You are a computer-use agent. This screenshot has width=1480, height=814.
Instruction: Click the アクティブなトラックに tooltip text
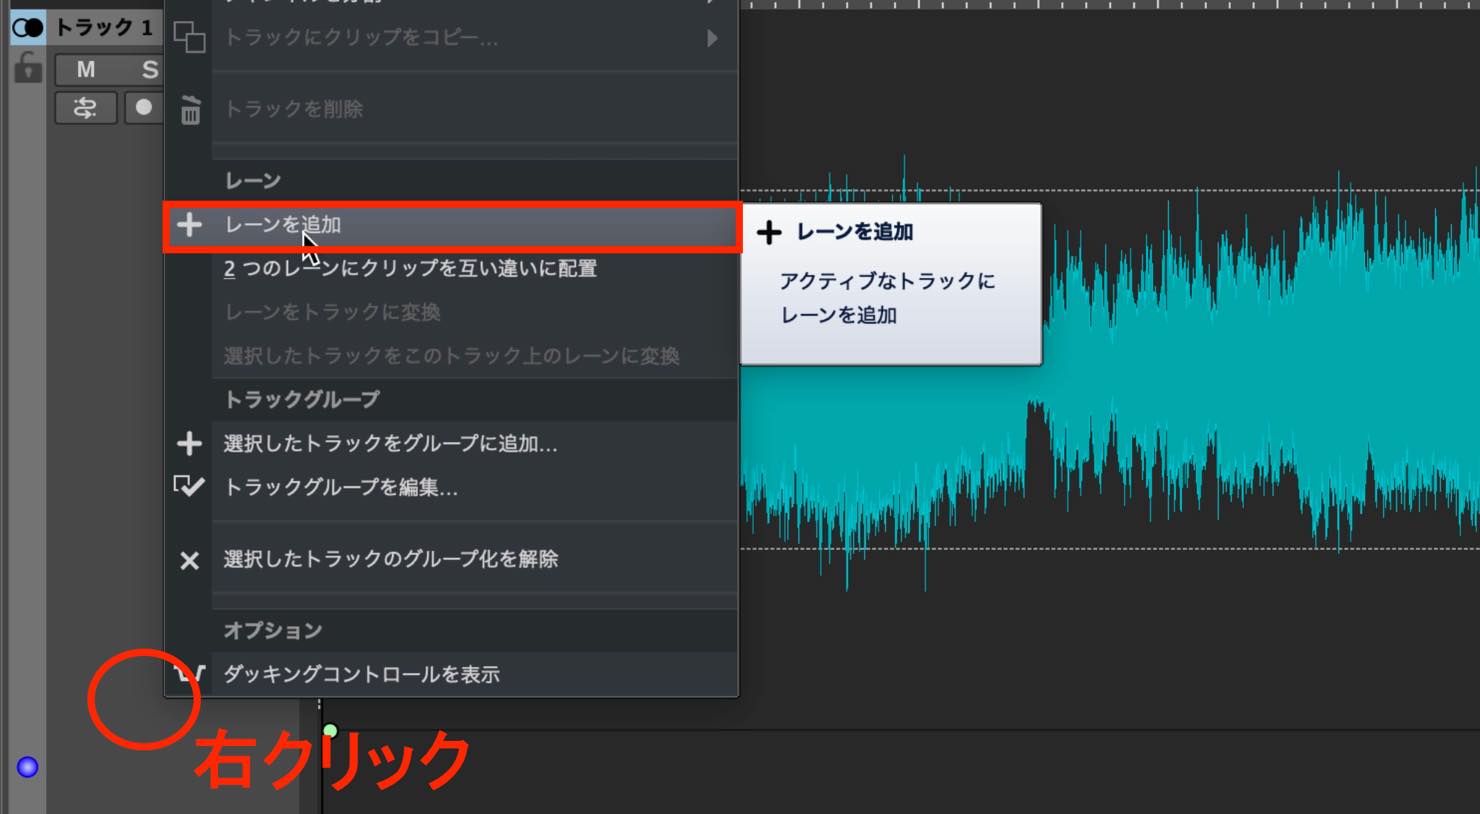coord(887,281)
